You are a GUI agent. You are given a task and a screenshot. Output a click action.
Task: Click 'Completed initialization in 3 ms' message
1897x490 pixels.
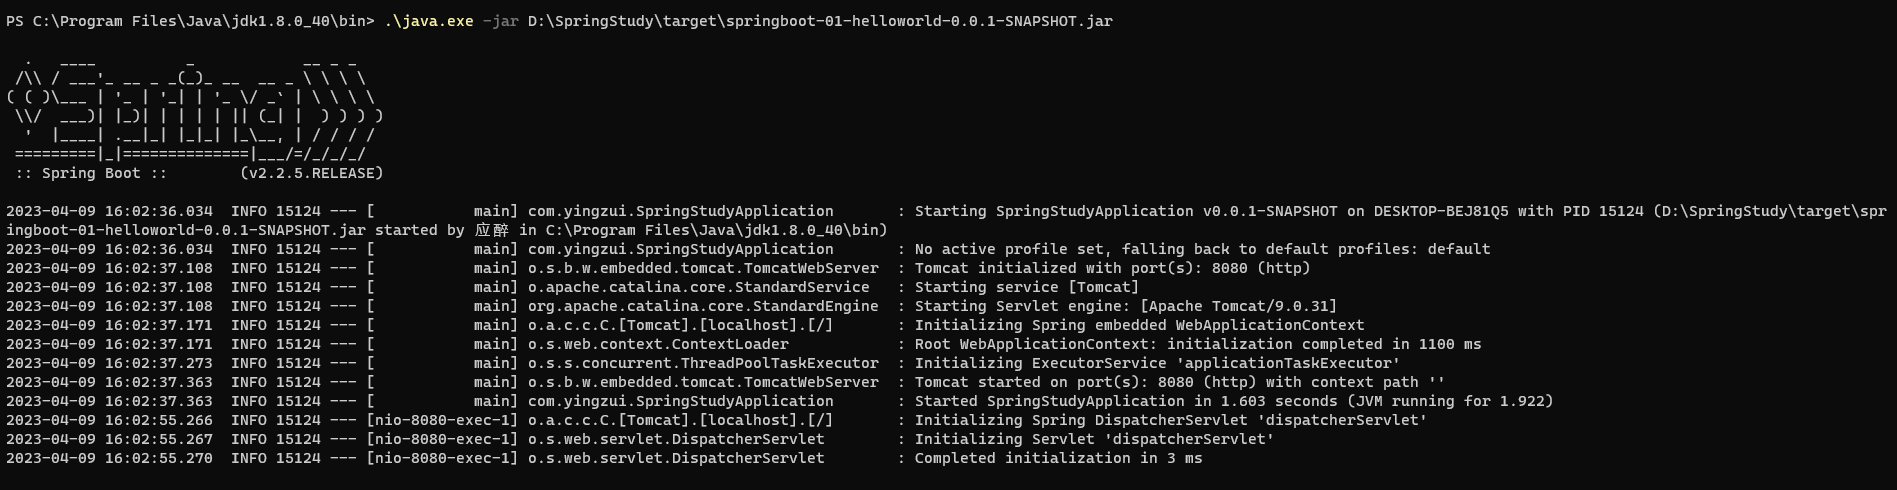pos(1058,458)
